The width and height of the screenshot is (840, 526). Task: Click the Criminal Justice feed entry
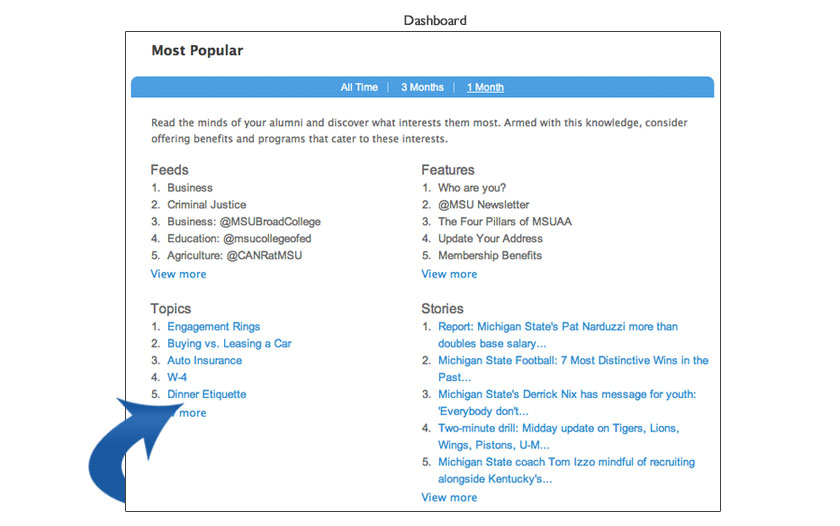tap(206, 205)
